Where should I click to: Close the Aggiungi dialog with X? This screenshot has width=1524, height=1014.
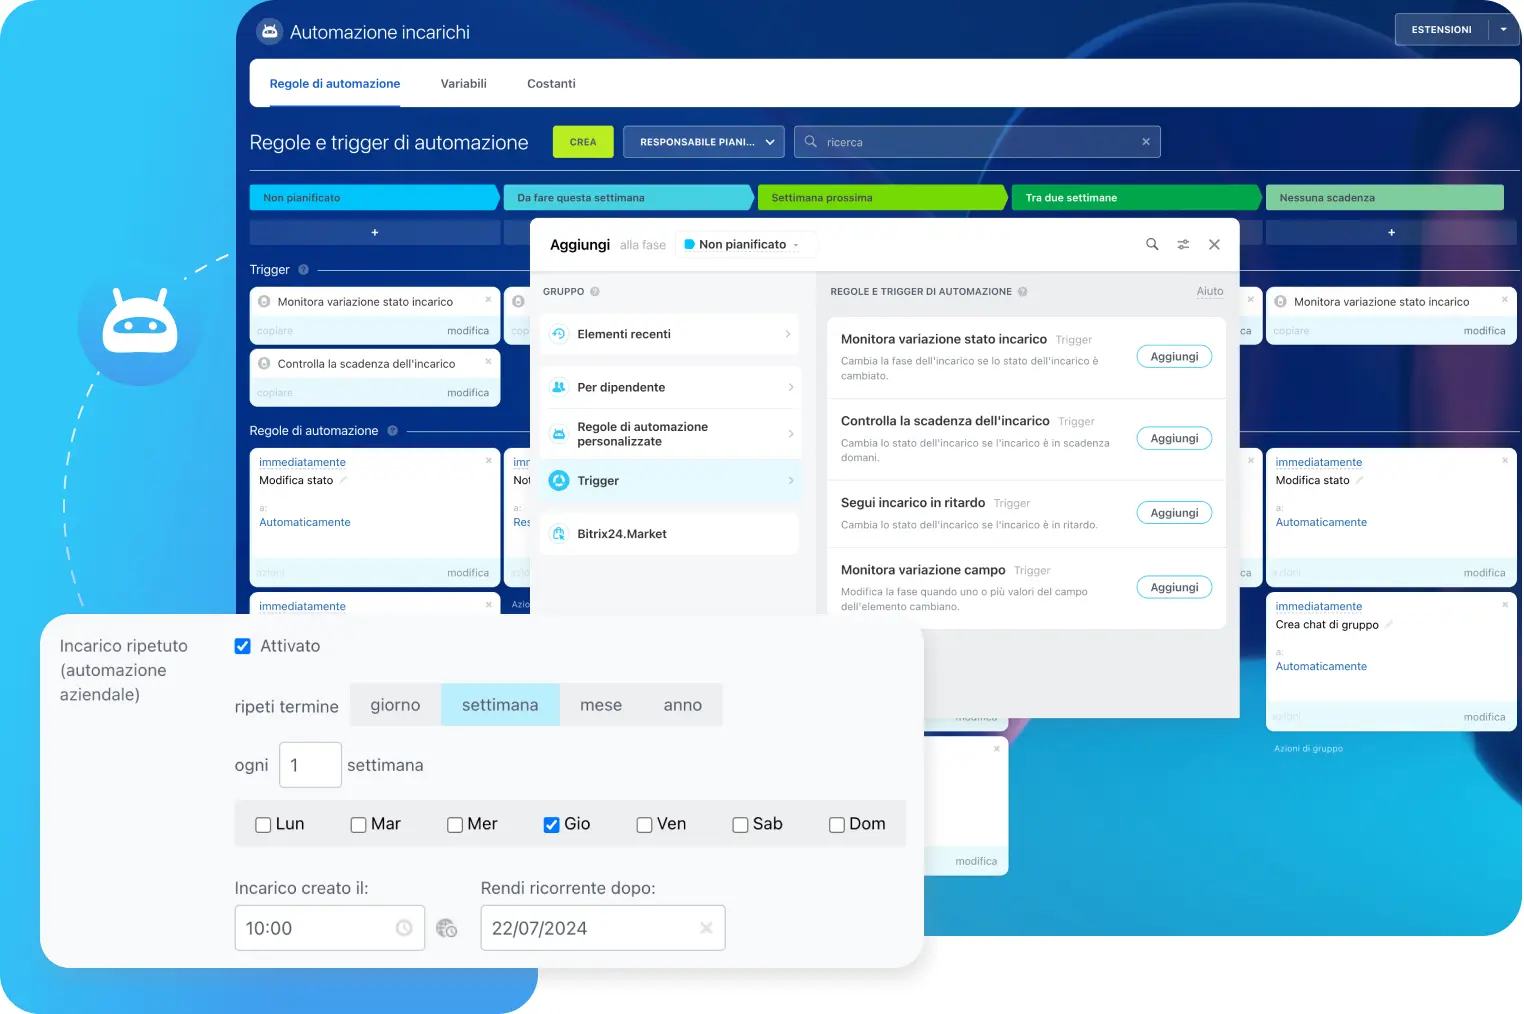pyautogui.click(x=1214, y=244)
